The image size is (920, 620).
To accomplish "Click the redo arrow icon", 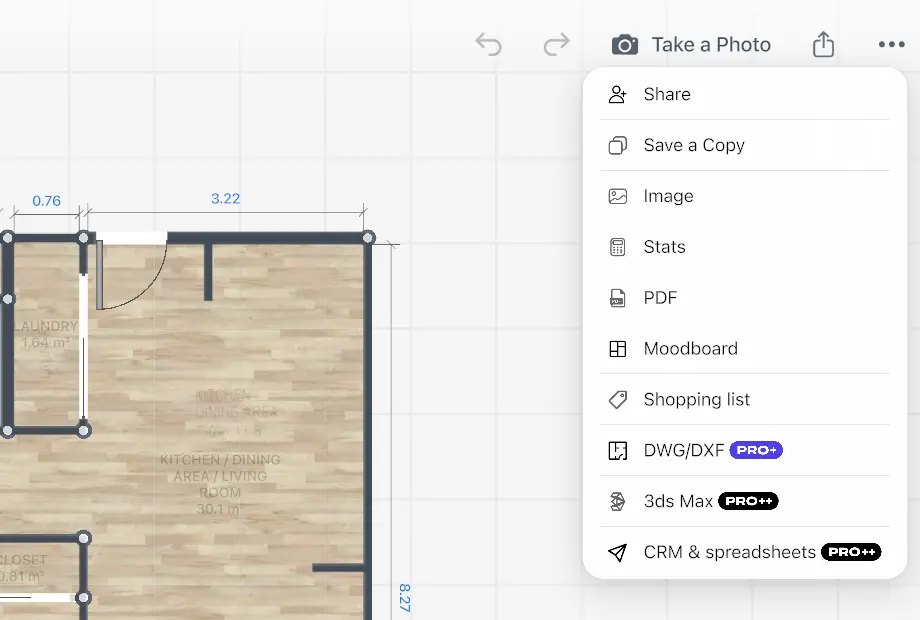I will (x=556, y=45).
